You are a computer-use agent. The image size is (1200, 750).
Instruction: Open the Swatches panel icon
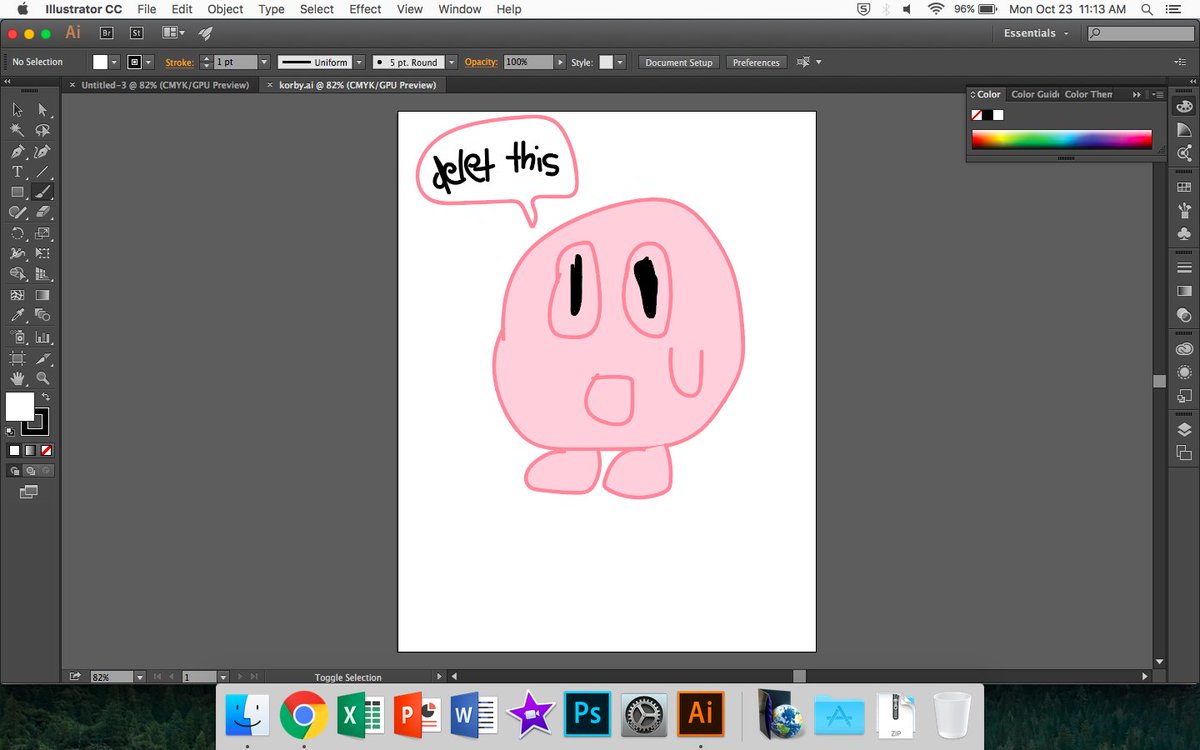(1184, 187)
